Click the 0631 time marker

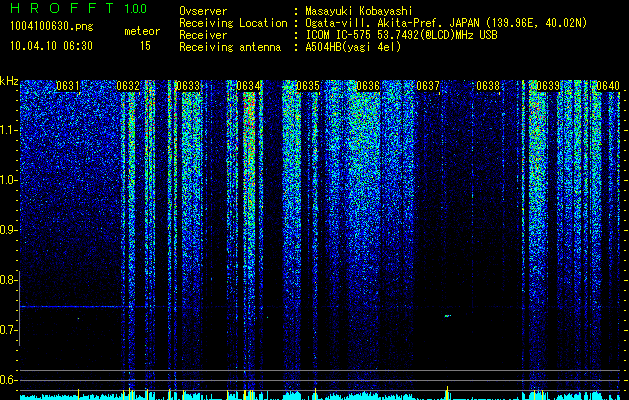(x=67, y=86)
